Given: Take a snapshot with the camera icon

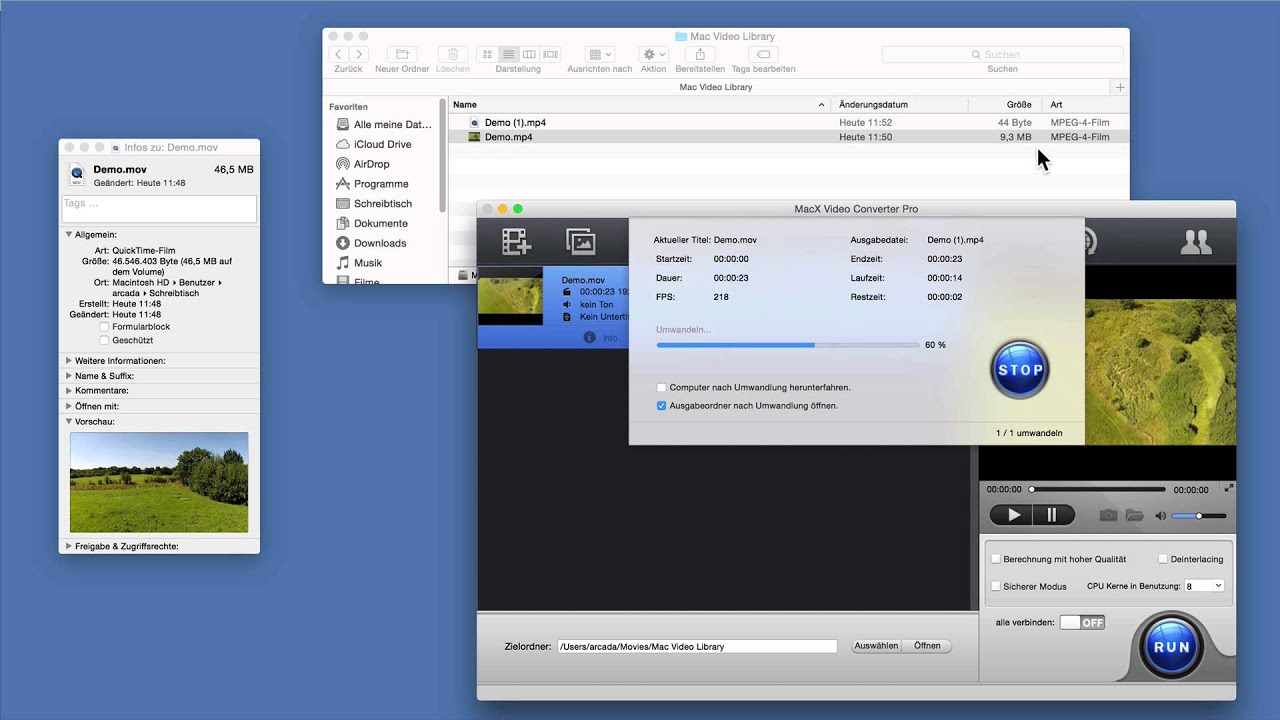Looking at the screenshot, I should [1108, 515].
